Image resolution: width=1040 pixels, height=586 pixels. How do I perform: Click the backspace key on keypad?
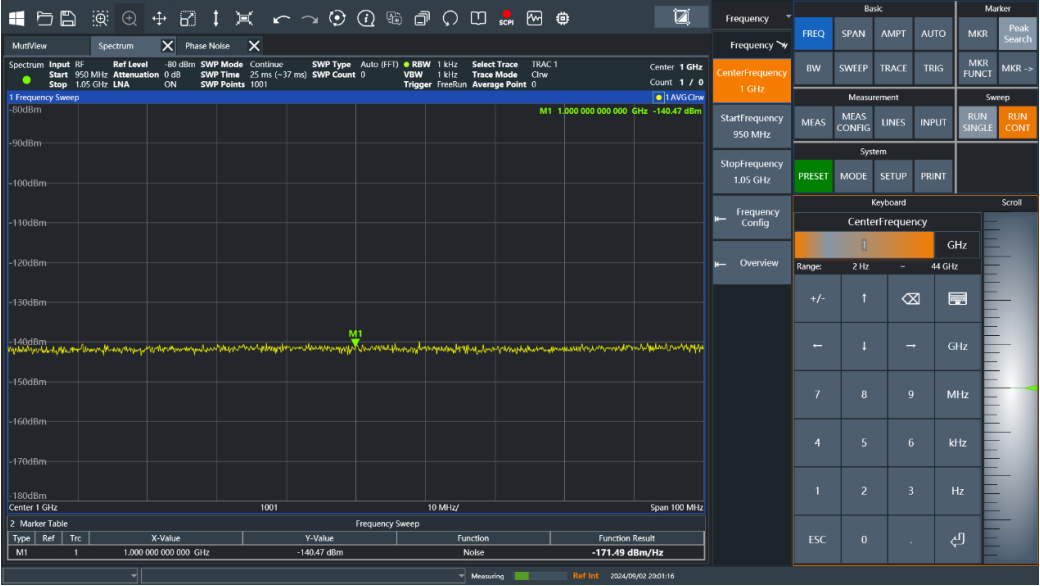coord(911,299)
